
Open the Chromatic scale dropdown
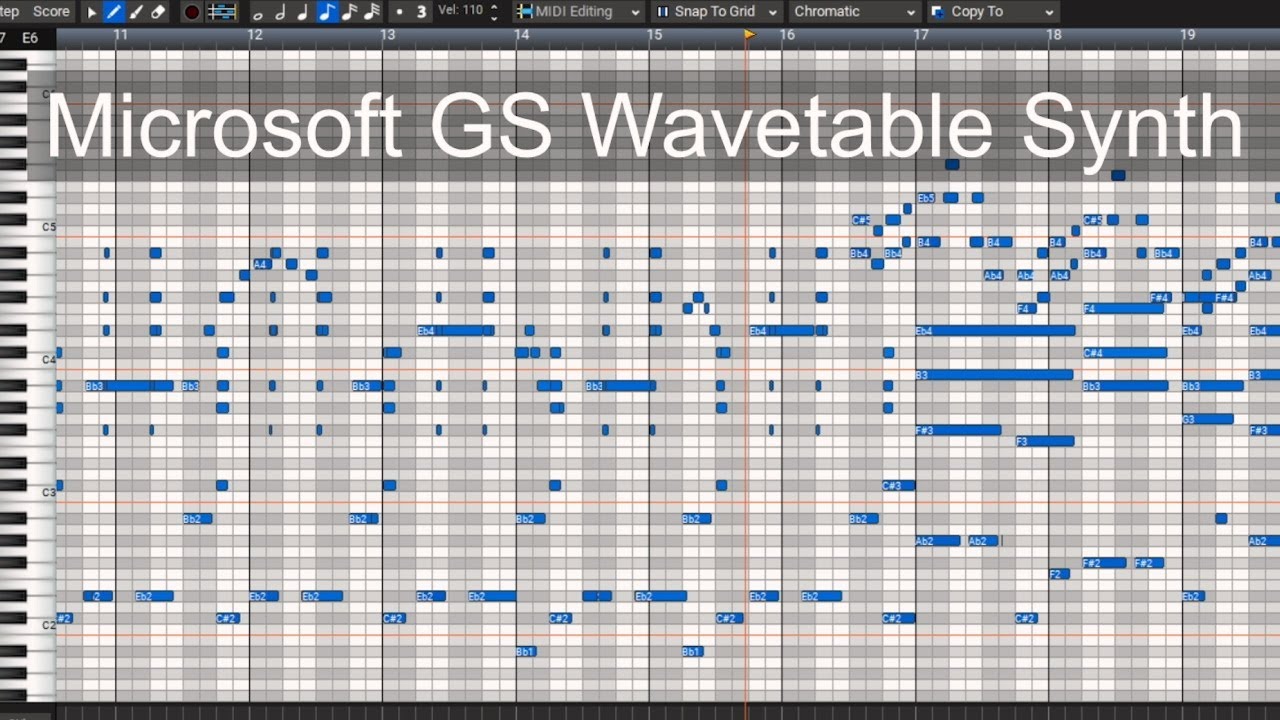click(855, 12)
